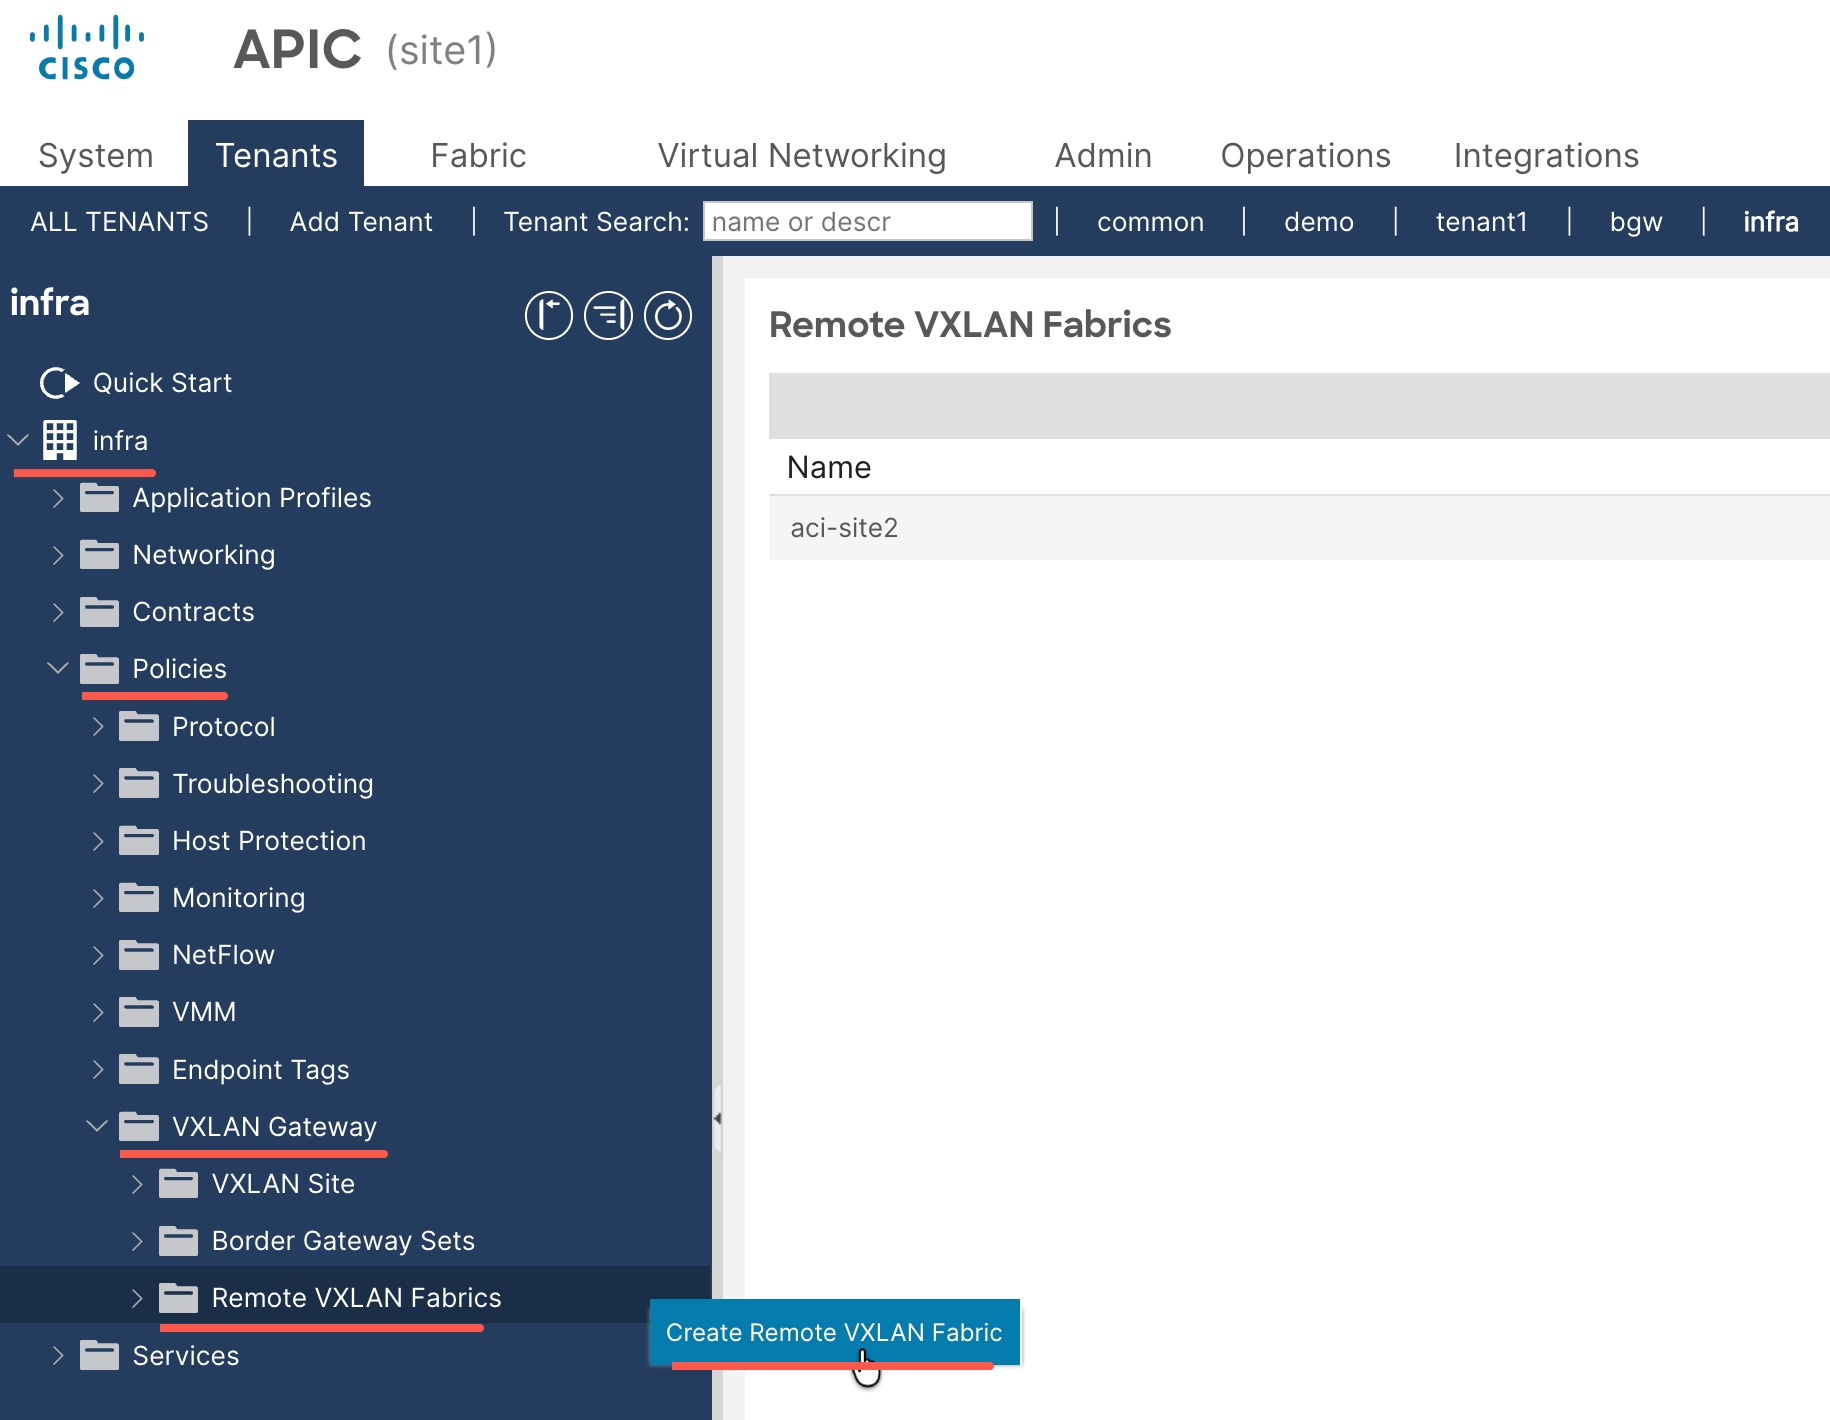Click the Monitoring folder icon
The image size is (1830, 1420).
(138, 897)
